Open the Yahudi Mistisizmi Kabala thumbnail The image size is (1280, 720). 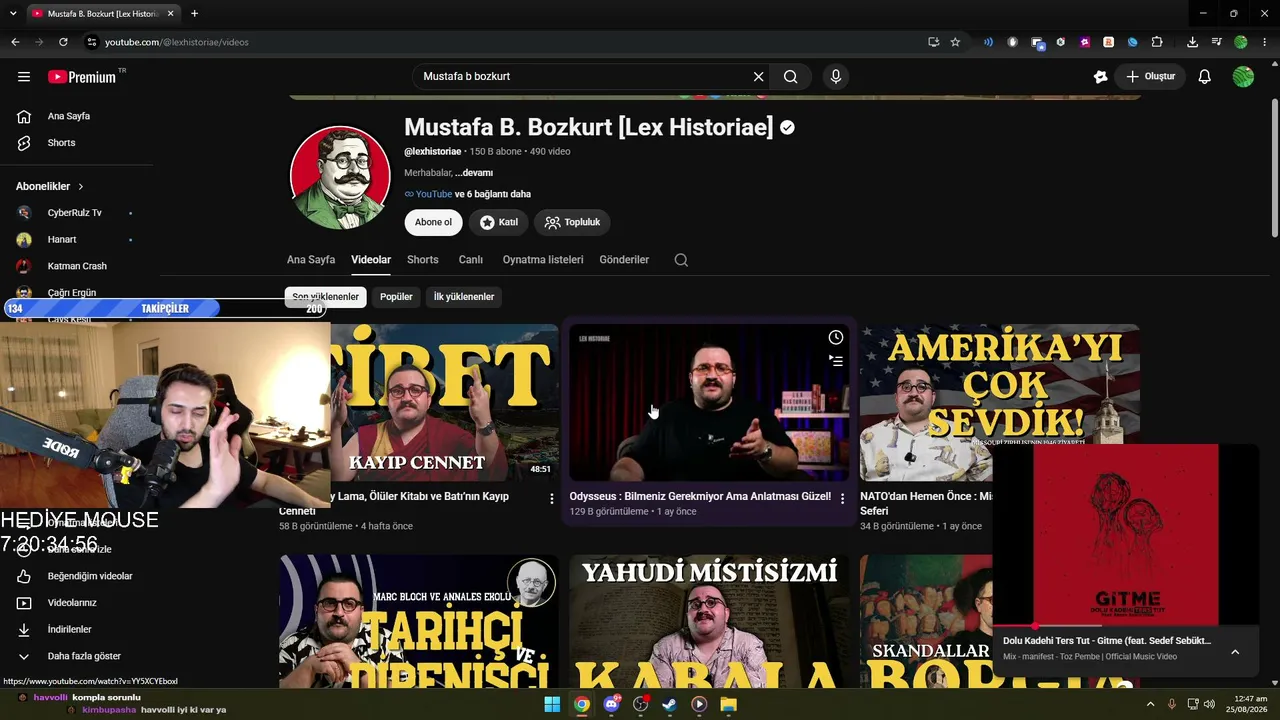[709, 621]
